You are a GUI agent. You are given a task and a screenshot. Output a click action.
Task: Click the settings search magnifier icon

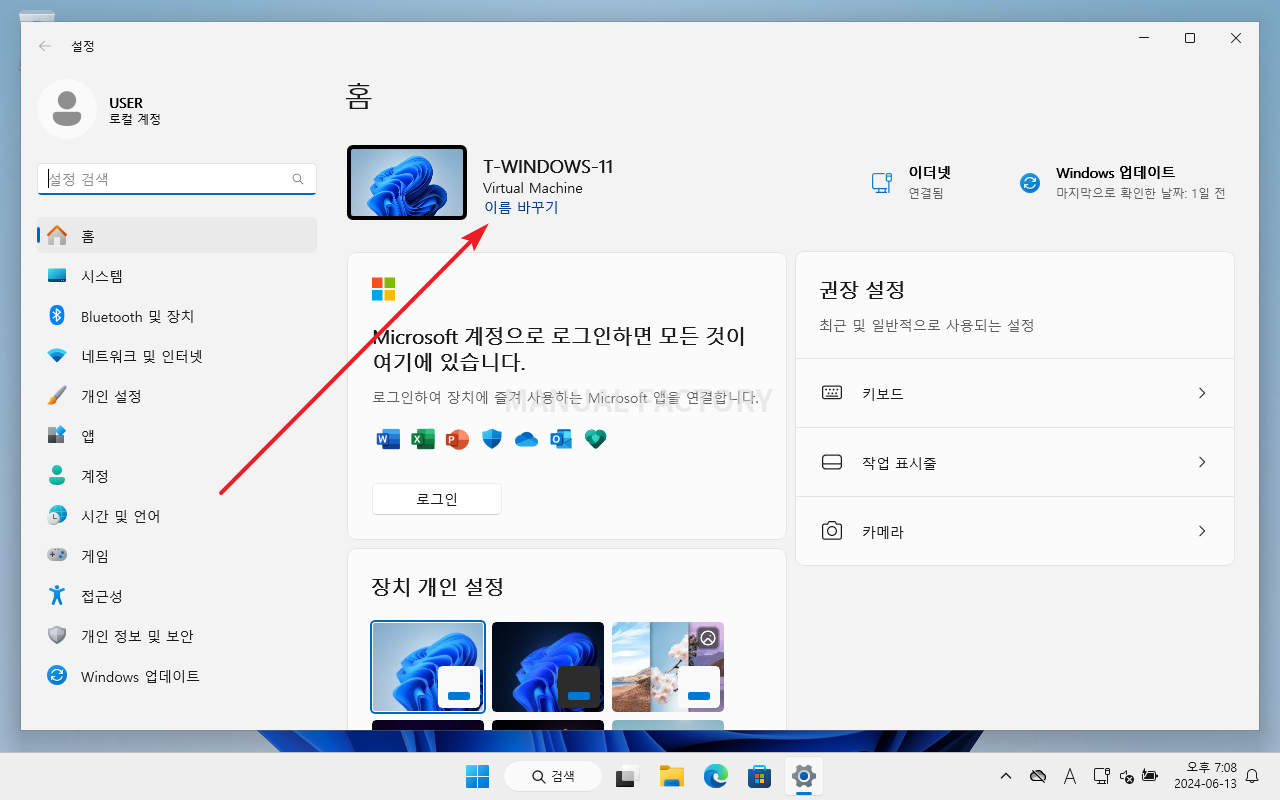(298, 179)
